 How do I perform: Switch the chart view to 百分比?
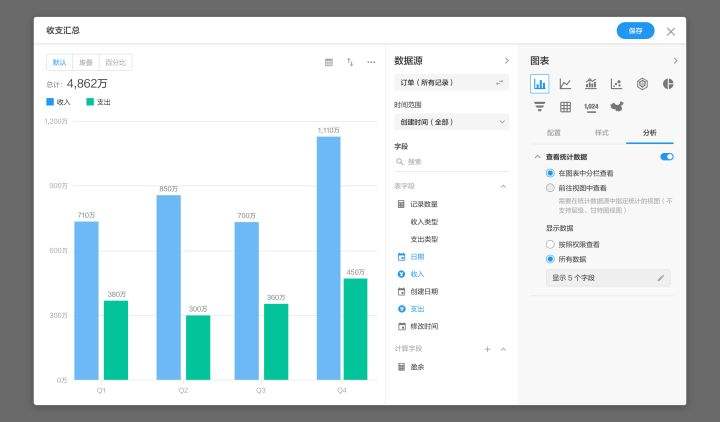[118, 62]
